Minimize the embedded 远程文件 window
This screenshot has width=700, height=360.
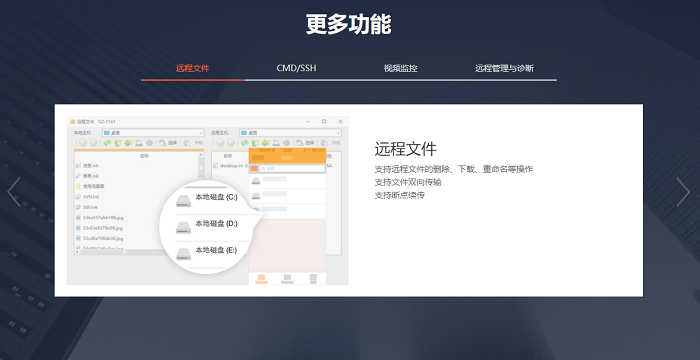308,121
